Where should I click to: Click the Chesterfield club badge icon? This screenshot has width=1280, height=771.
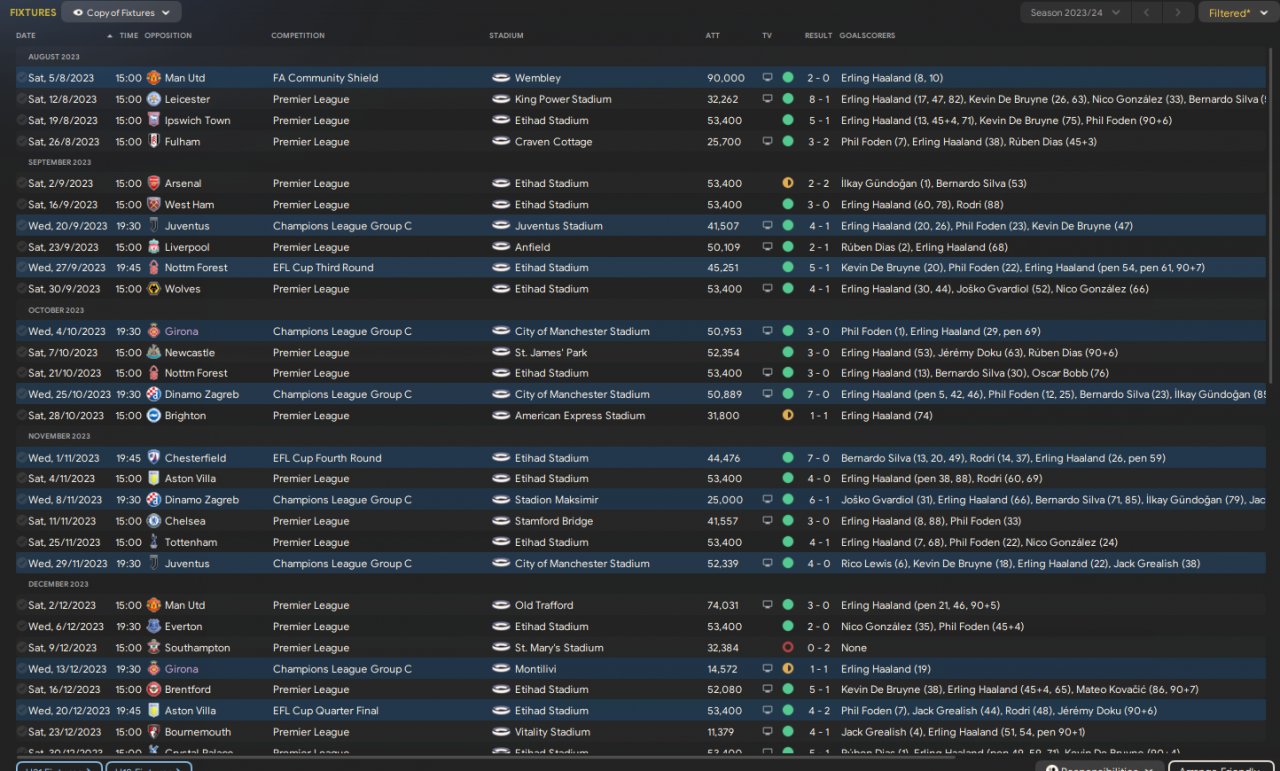[x=153, y=458]
